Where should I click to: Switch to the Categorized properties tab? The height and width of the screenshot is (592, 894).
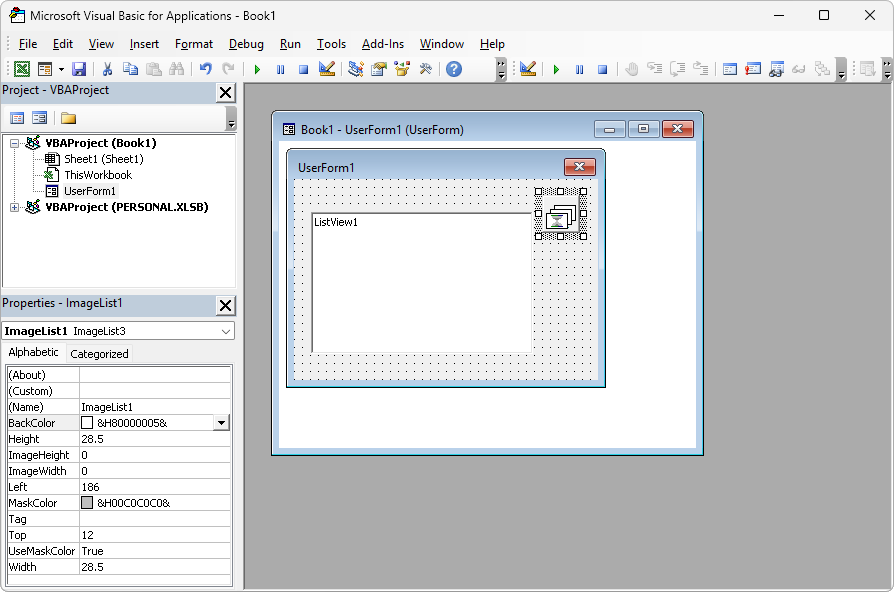click(99, 353)
